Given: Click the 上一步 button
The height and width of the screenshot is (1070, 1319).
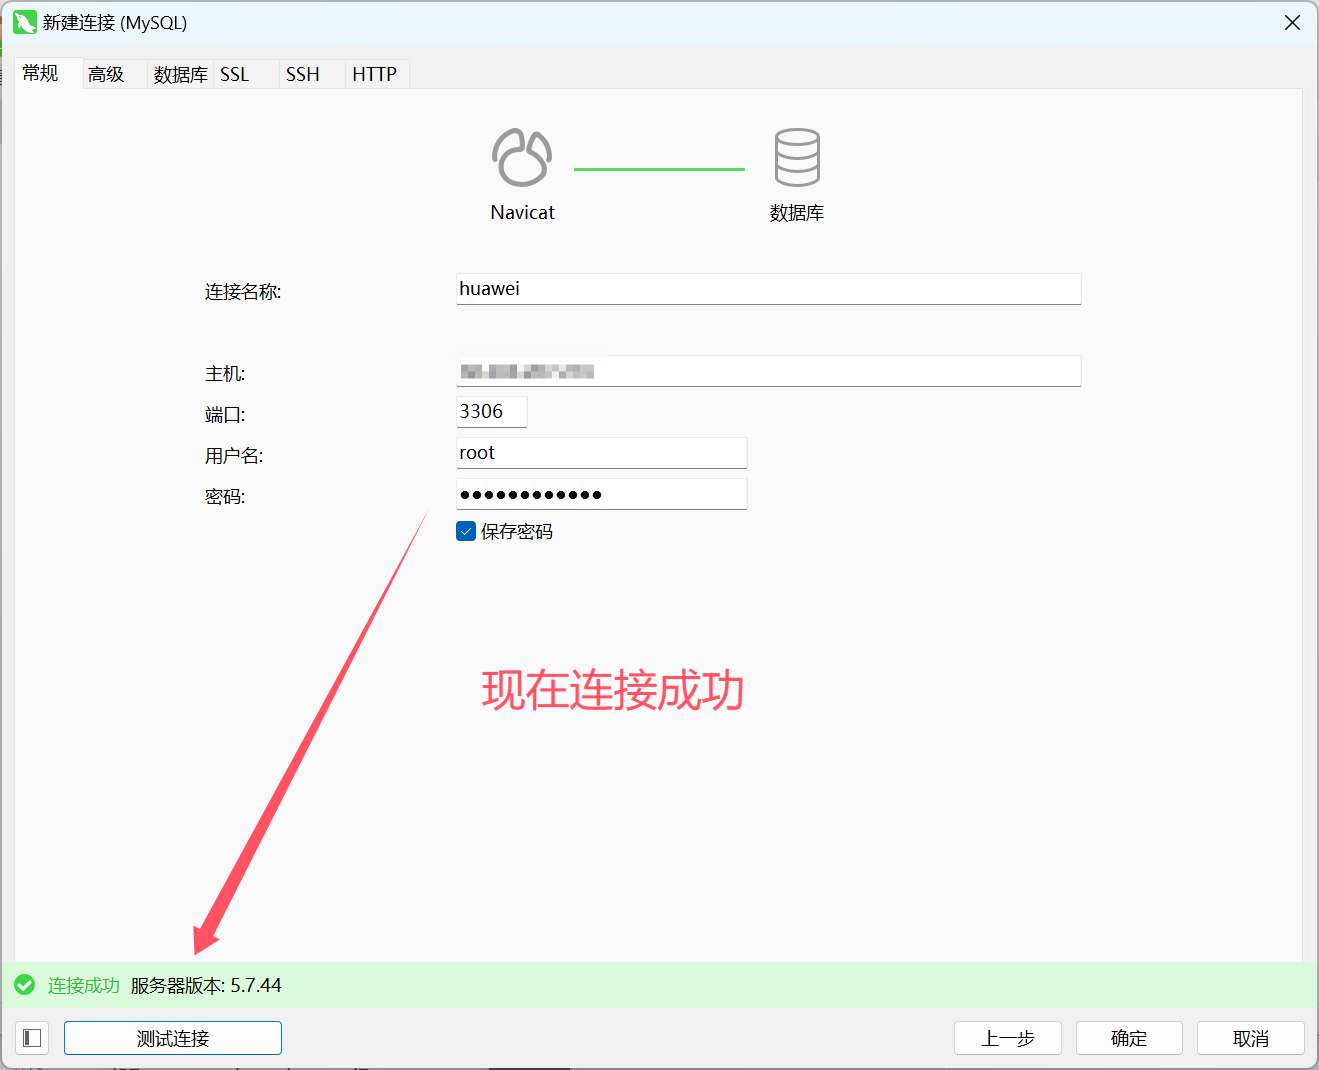Looking at the screenshot, I should pos(1008,1038).
